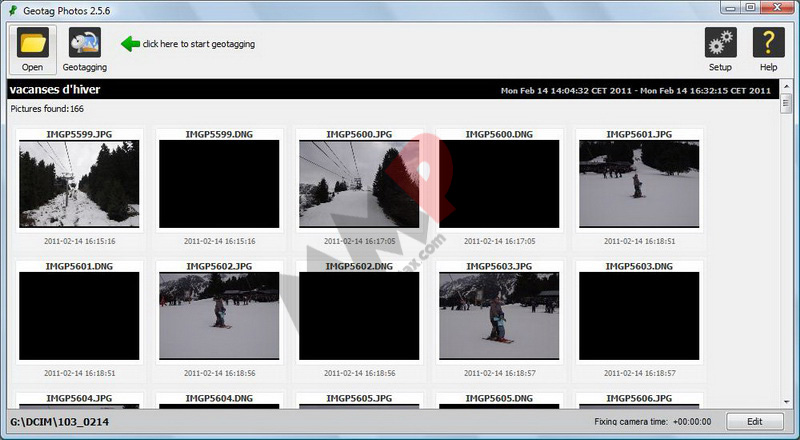Click the IMGP5605.DNG file name
The width and height of the screenshot is (800, 440).
pyautogui.click(x=499, y=398)
